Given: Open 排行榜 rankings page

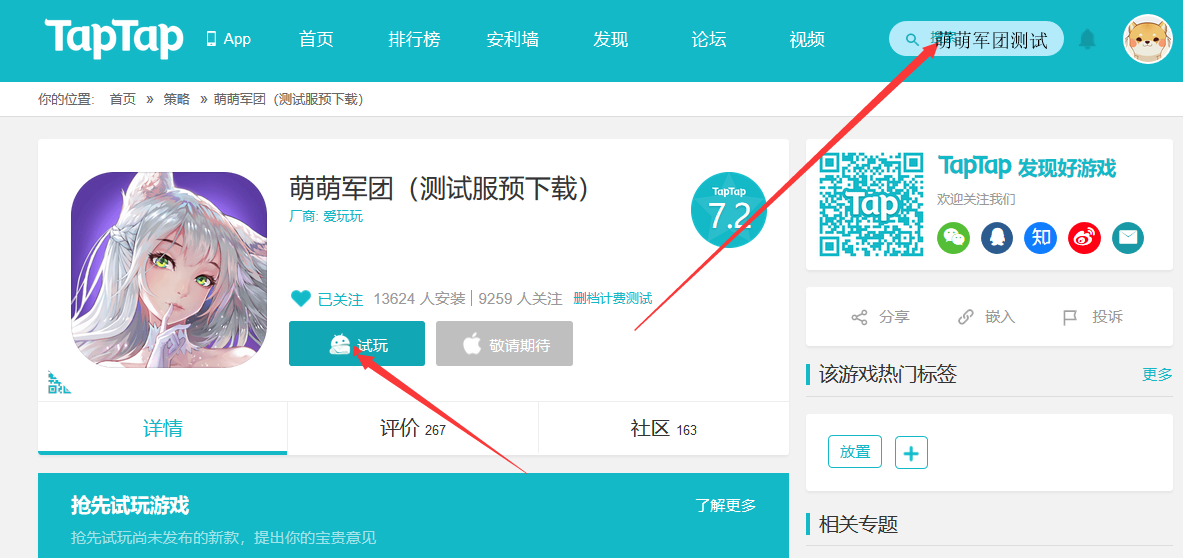Looking at the screenshot, I should coord(414,39).
